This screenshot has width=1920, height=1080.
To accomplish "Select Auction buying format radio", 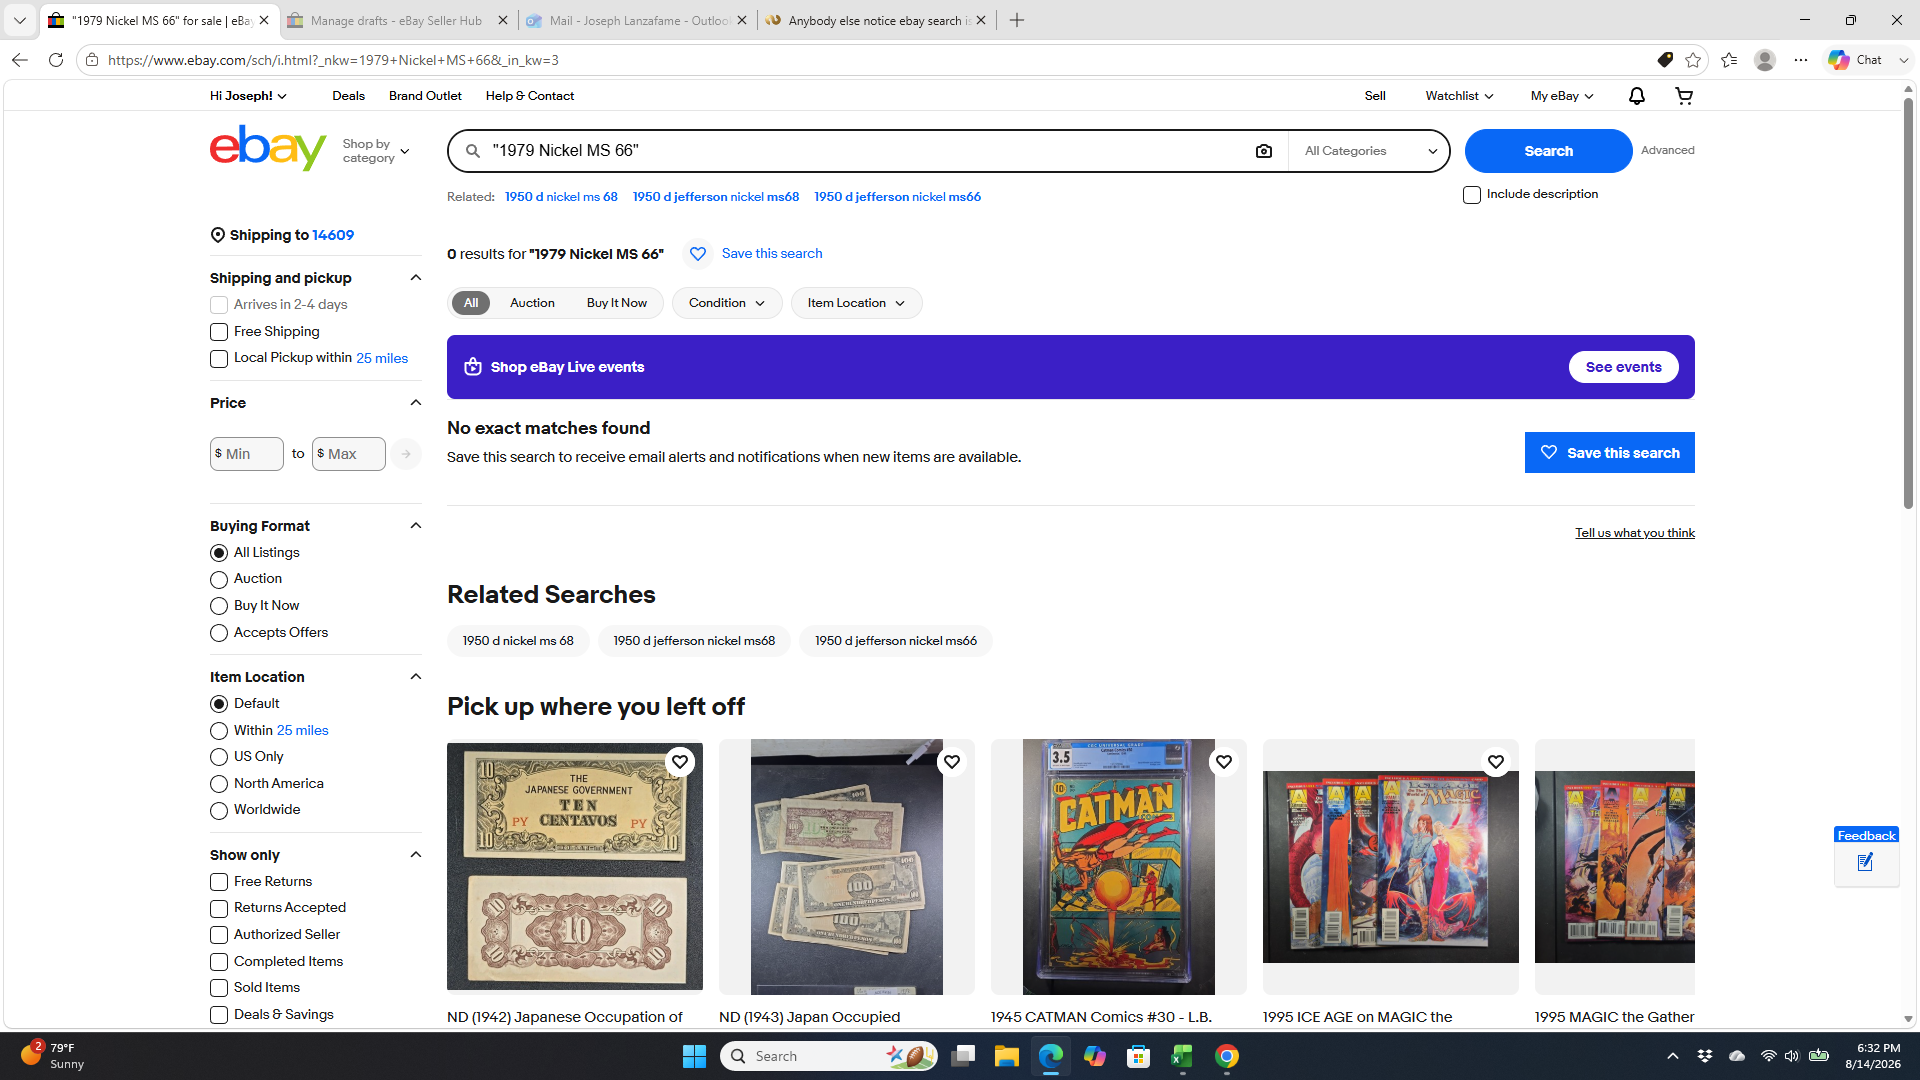I will [219, 580].
